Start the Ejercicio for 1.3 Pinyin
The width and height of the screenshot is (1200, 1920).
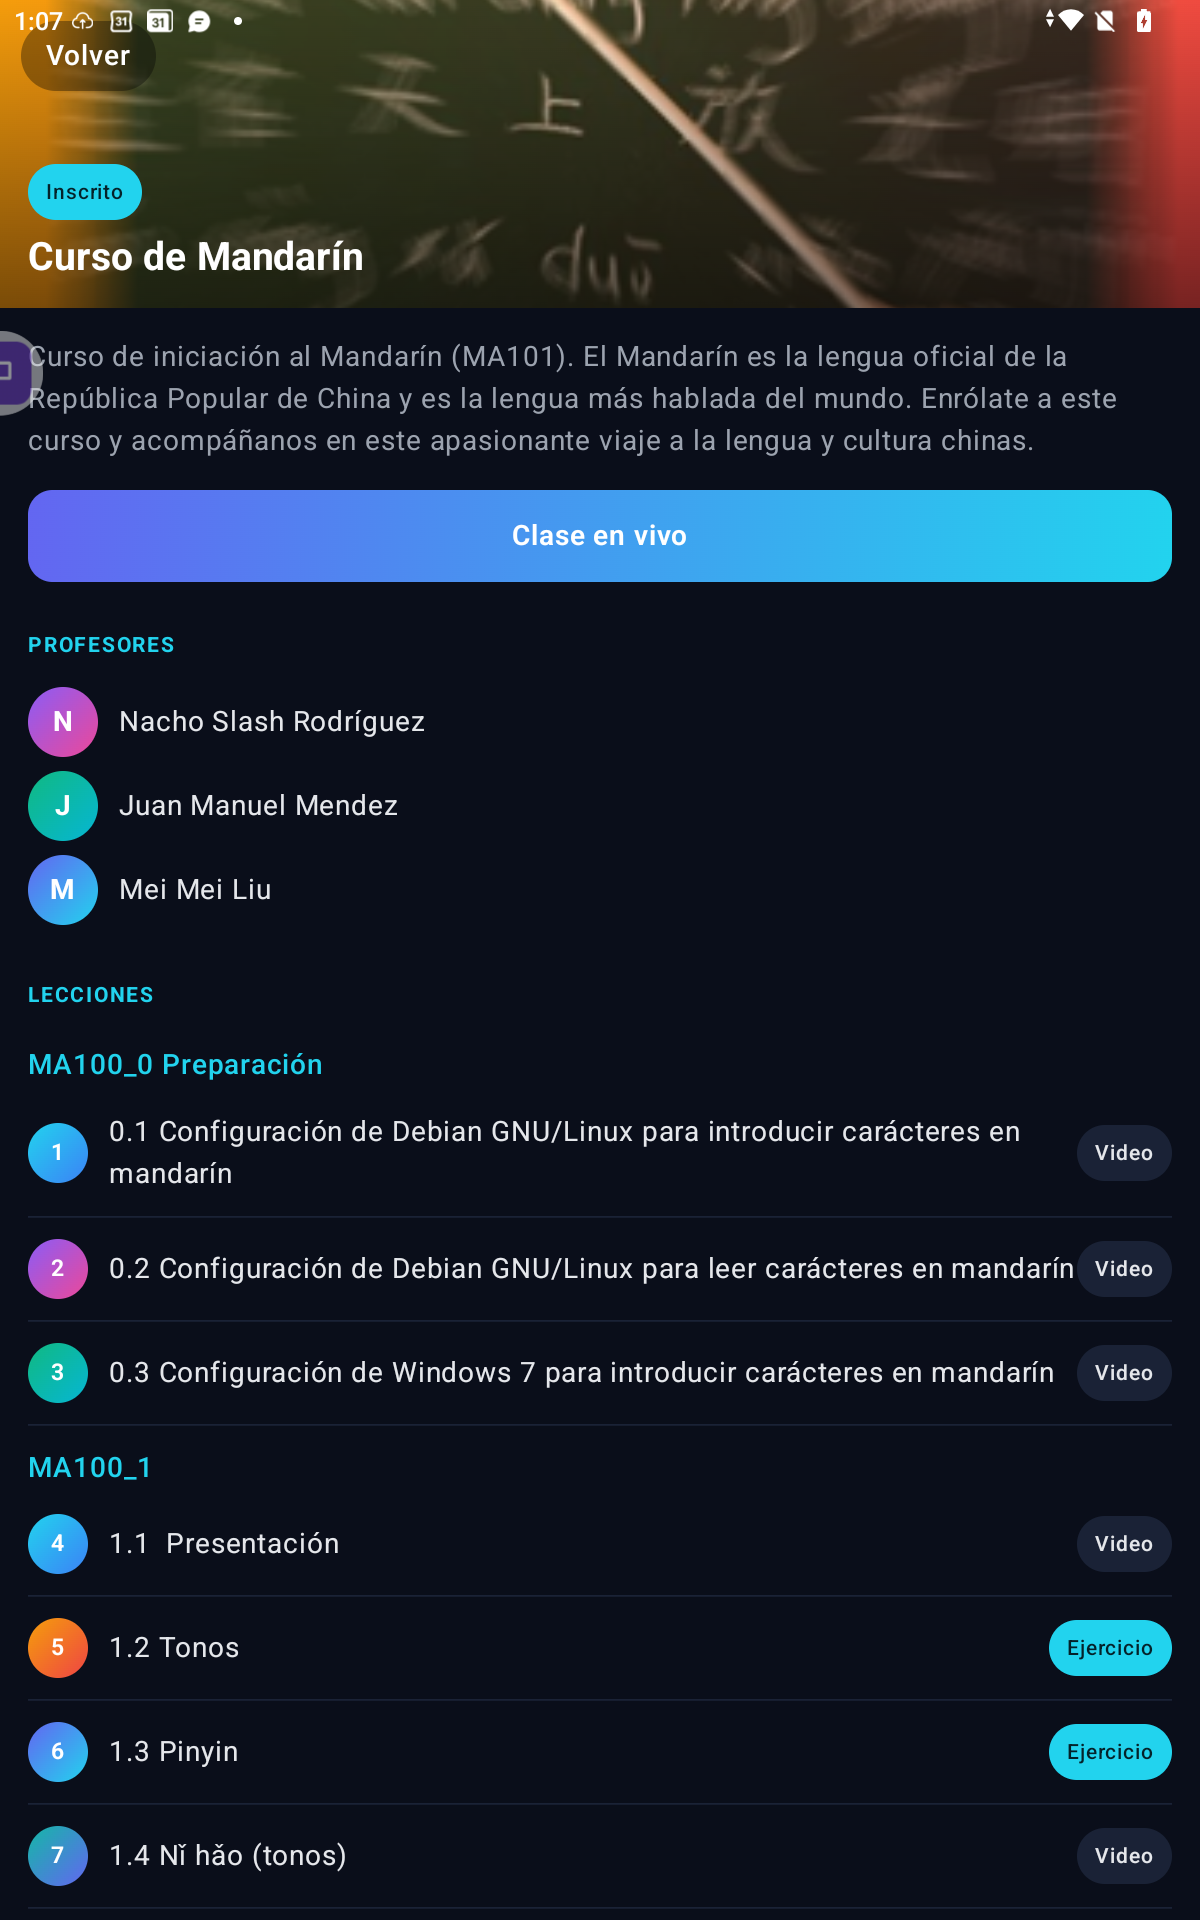tap(1110, 1752)
